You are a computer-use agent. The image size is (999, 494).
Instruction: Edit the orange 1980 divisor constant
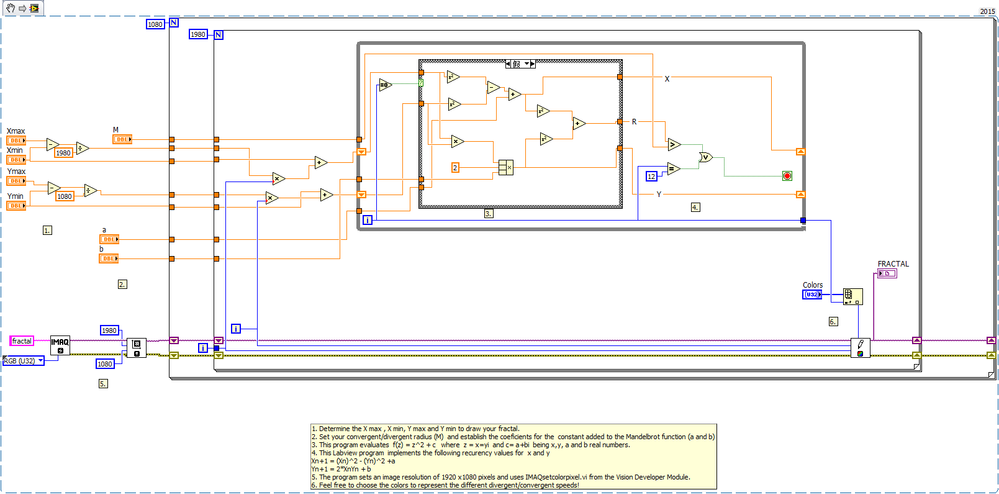[63, 154]
